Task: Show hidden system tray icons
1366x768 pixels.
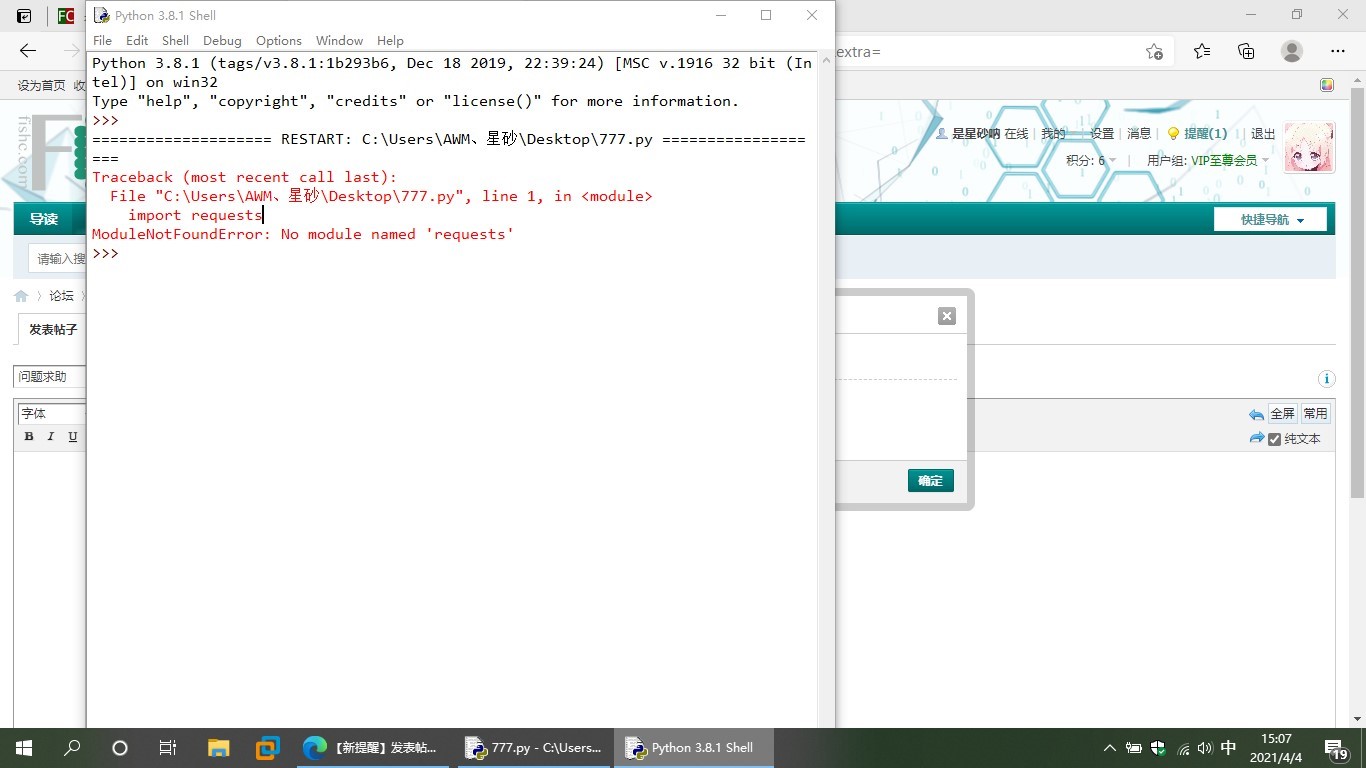Action: 1109,748
